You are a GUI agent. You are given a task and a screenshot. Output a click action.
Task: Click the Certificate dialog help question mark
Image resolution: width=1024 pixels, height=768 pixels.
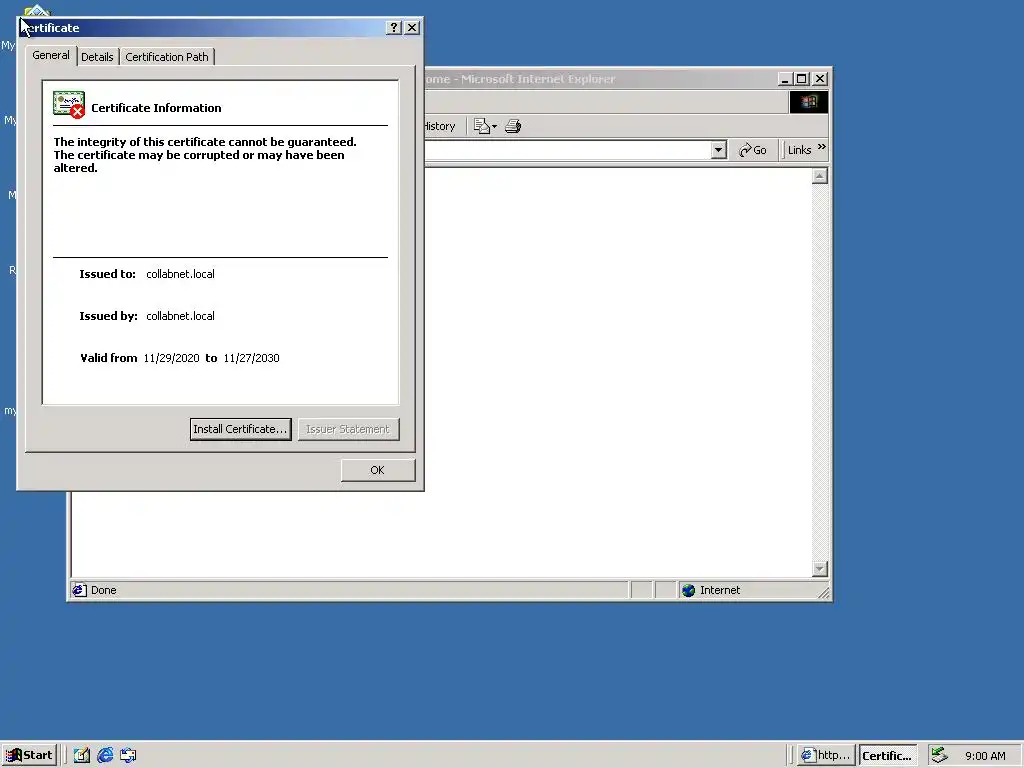pos(394,27)
